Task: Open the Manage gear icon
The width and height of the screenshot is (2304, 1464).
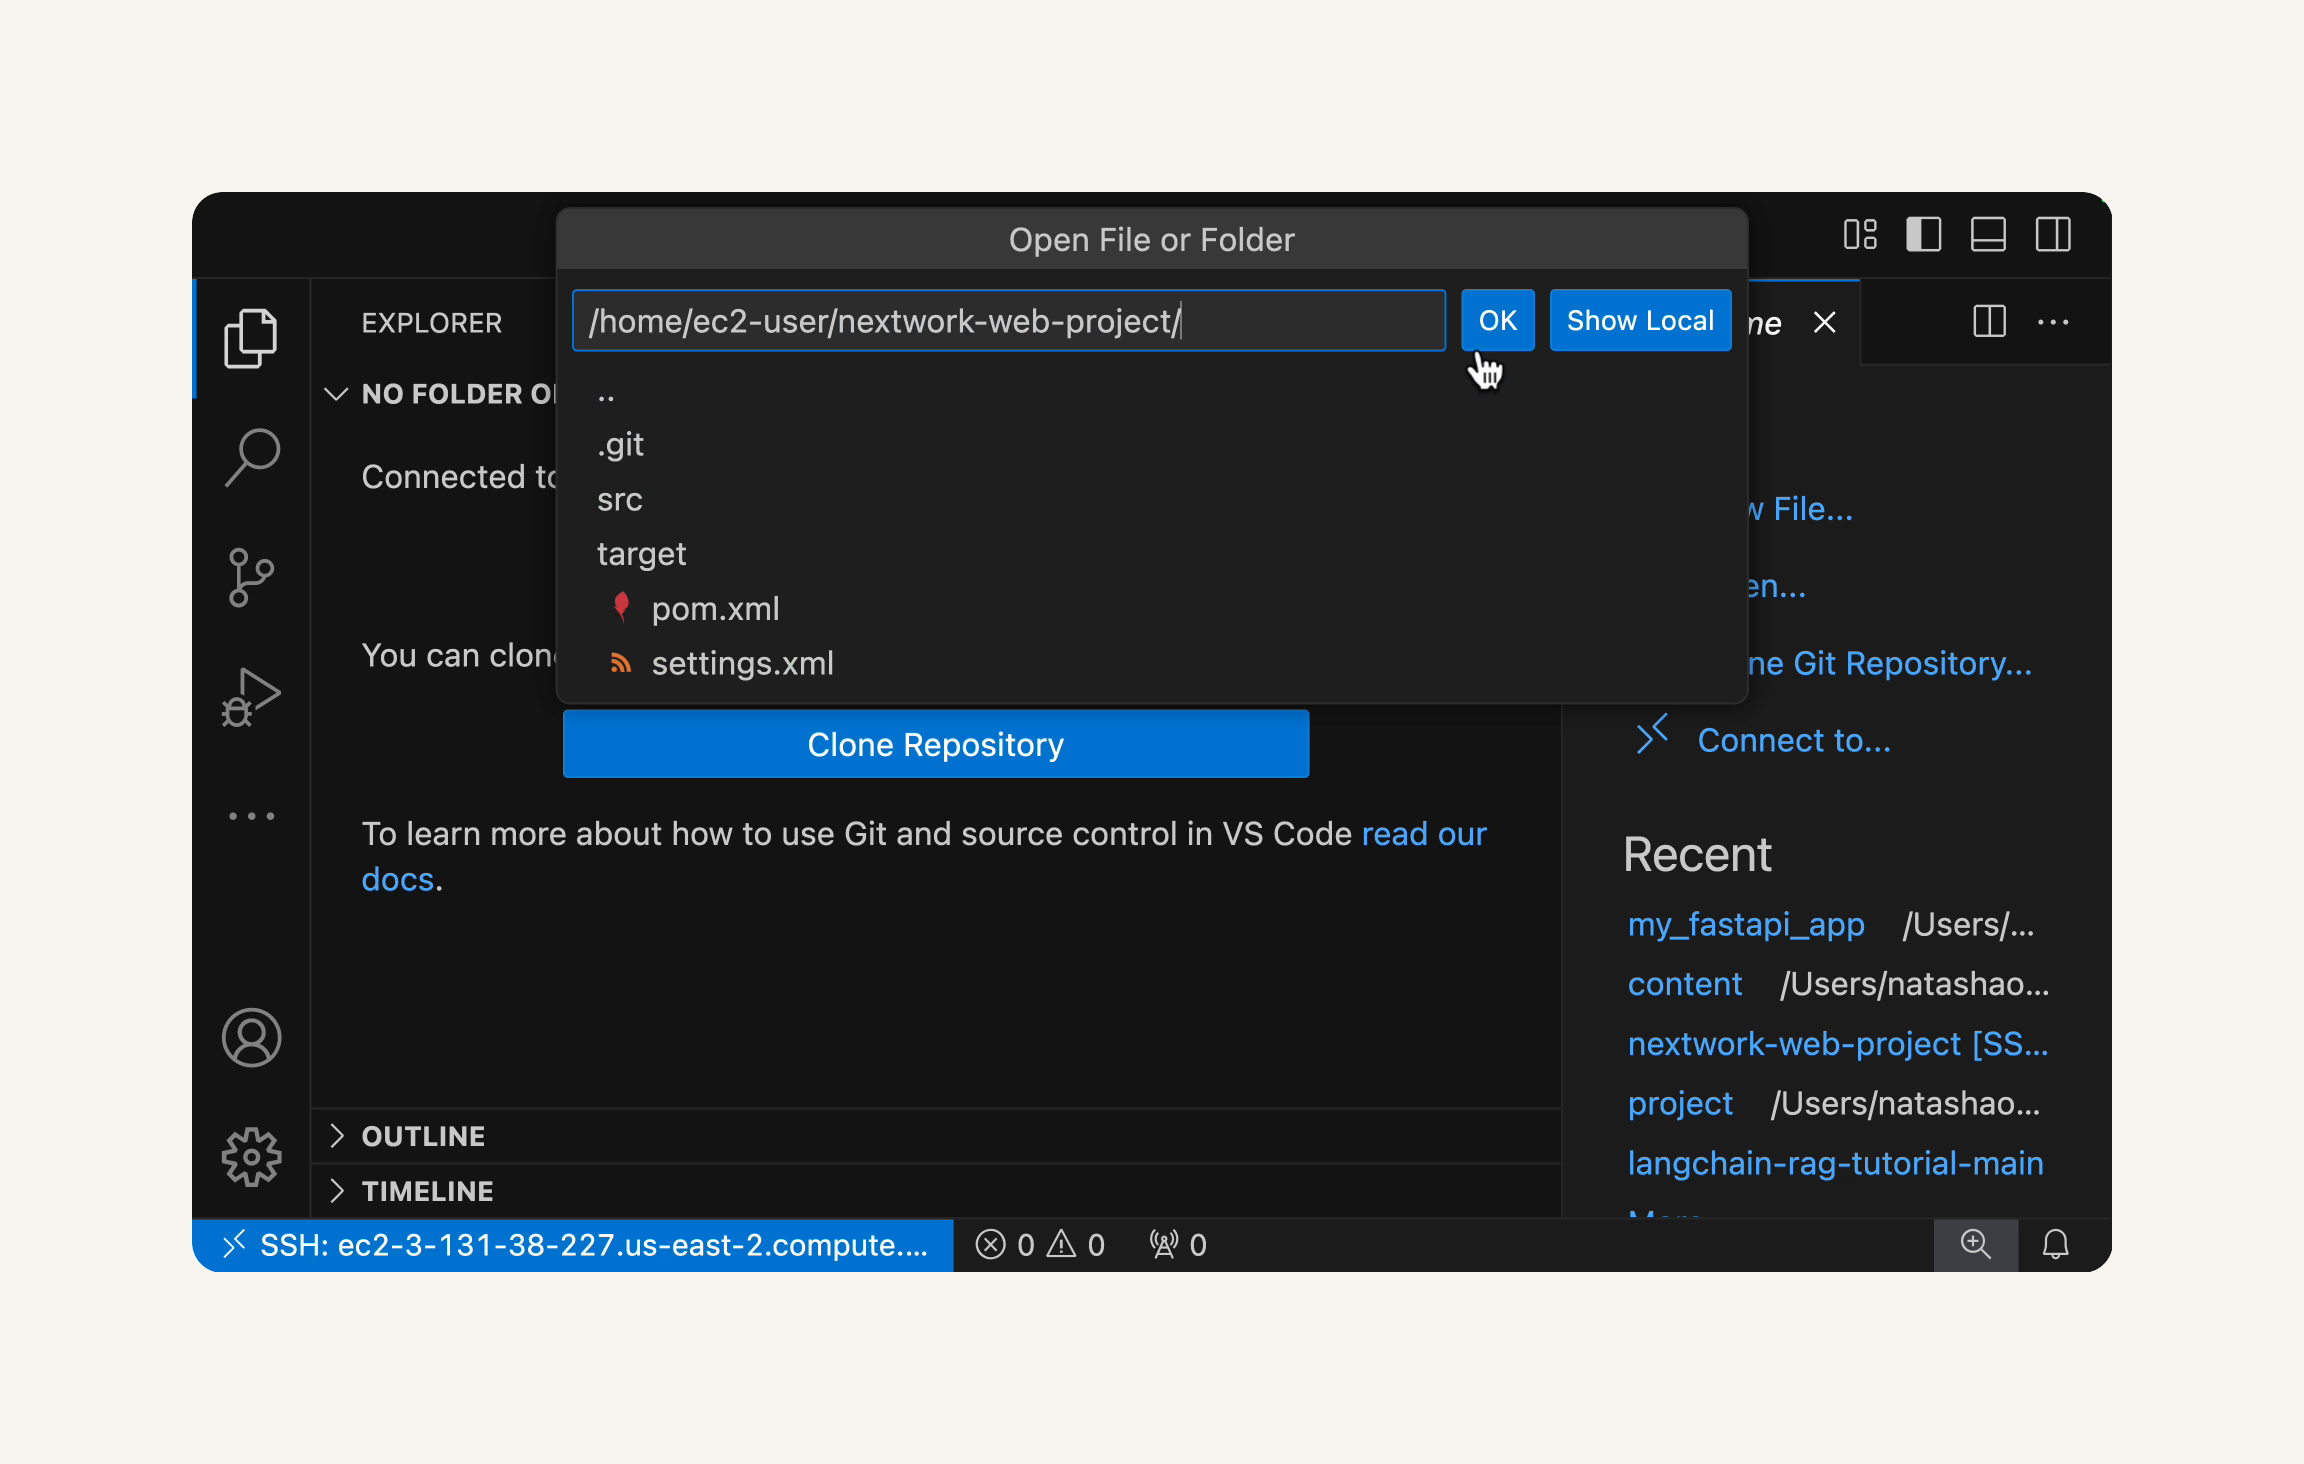Action: pos(251,1157)
